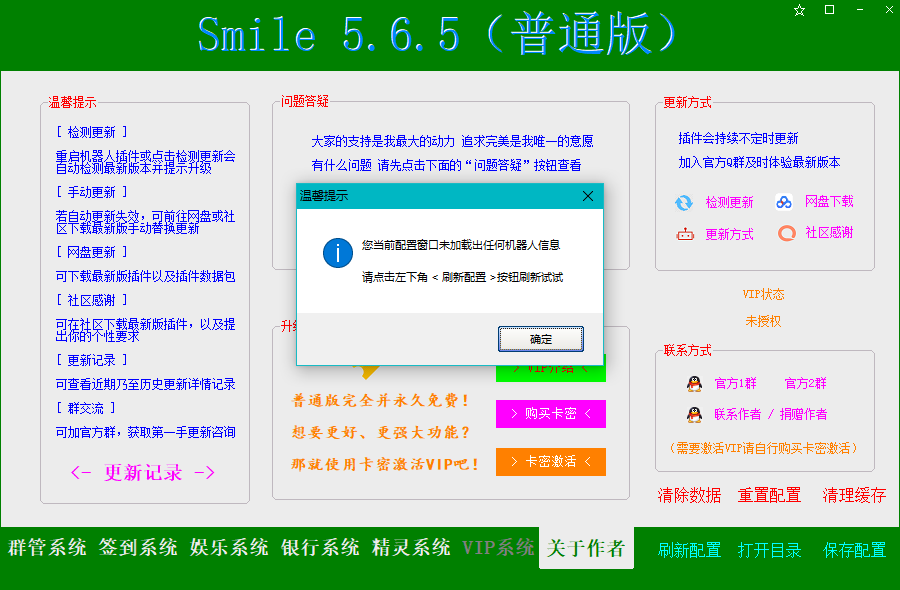Click the blue info icon in the dialog
The image size is (900, 590).
pyautogui.click(x=337, y=253)
